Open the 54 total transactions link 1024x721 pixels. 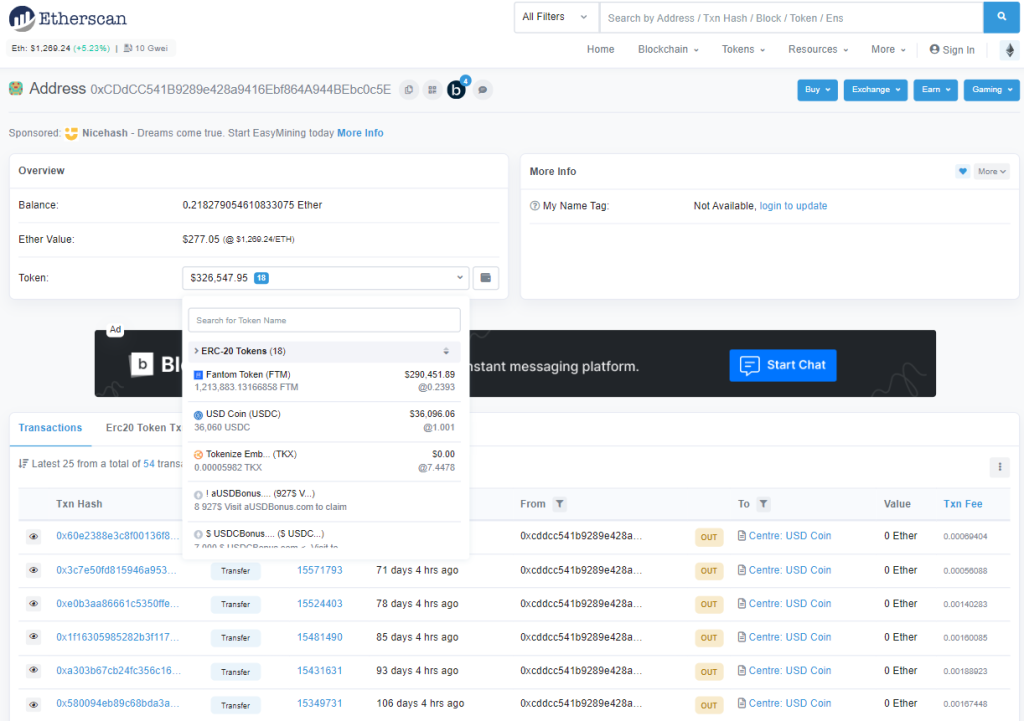[149, 464]
